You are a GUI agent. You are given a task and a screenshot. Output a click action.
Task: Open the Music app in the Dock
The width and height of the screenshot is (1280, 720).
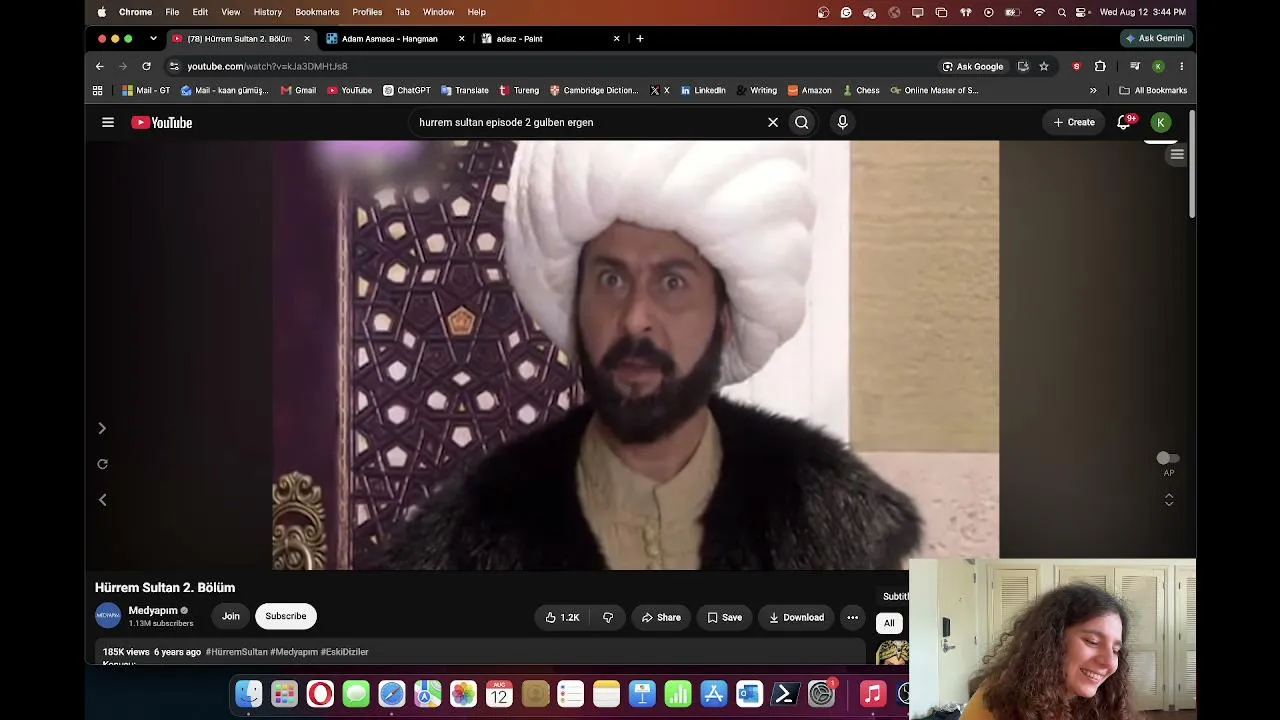(x=873, y=693)
